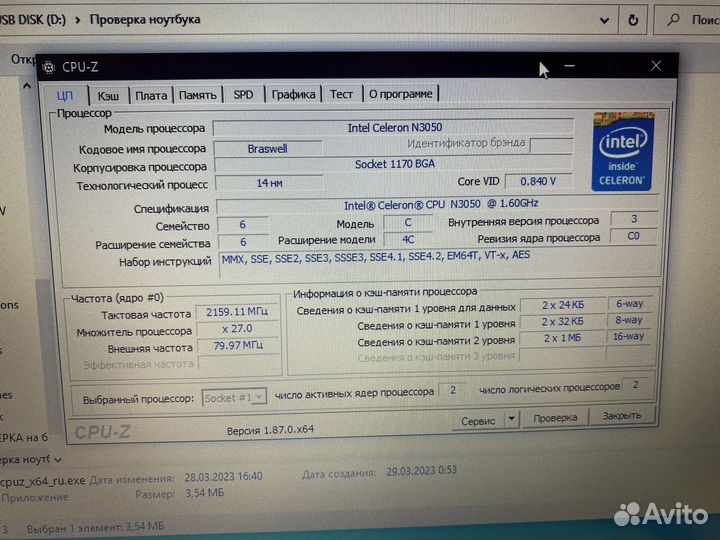Open the Кэш tab
This screenshot has width=720, height=540.
tap(108, 96)
